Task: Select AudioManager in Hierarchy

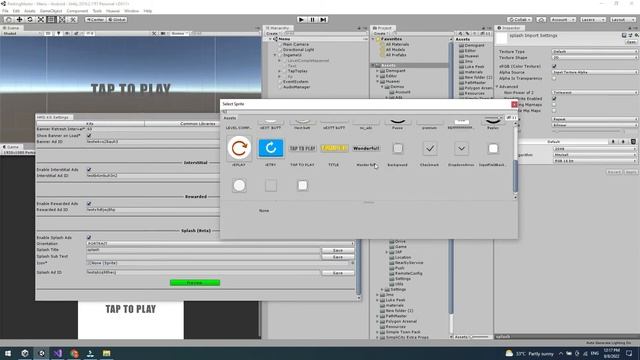Action: pyautogui.click(x=297, y=87)
